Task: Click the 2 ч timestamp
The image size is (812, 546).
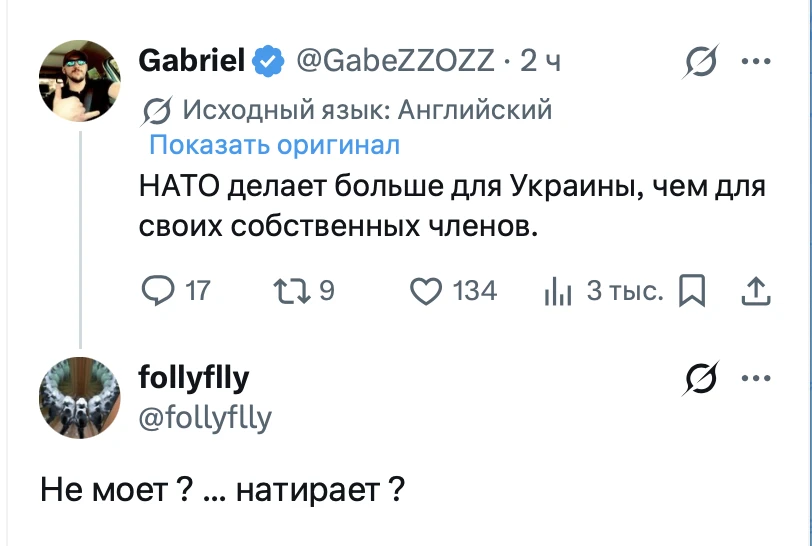Action: click(540, 61)
